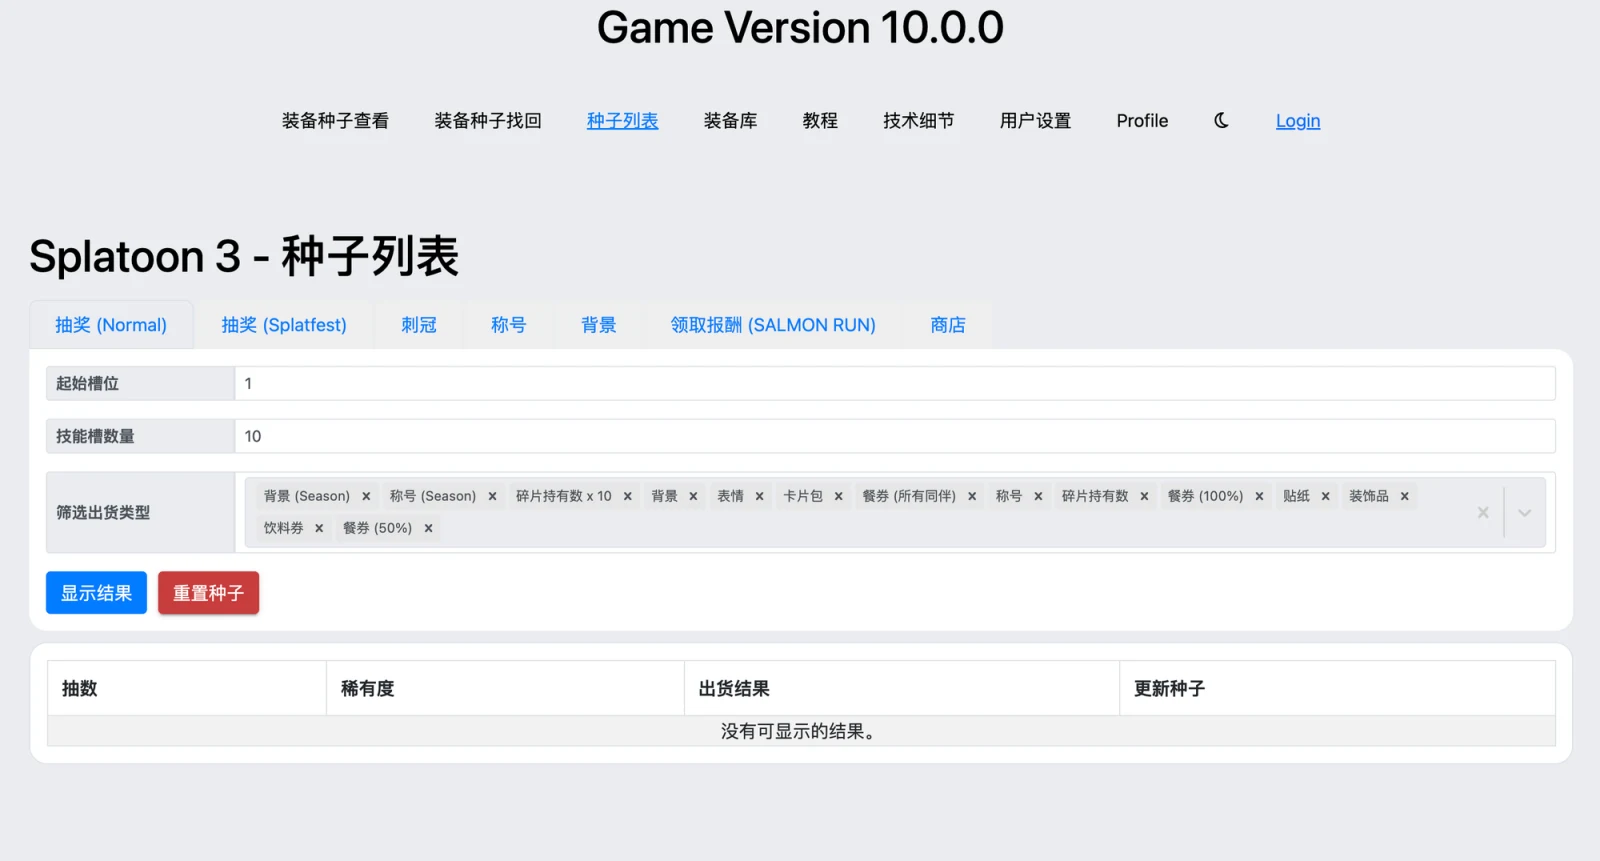This screenshot has height=861, width=1600.
Task: Open the 装备种子查看 page
Action: coord(335,120)
